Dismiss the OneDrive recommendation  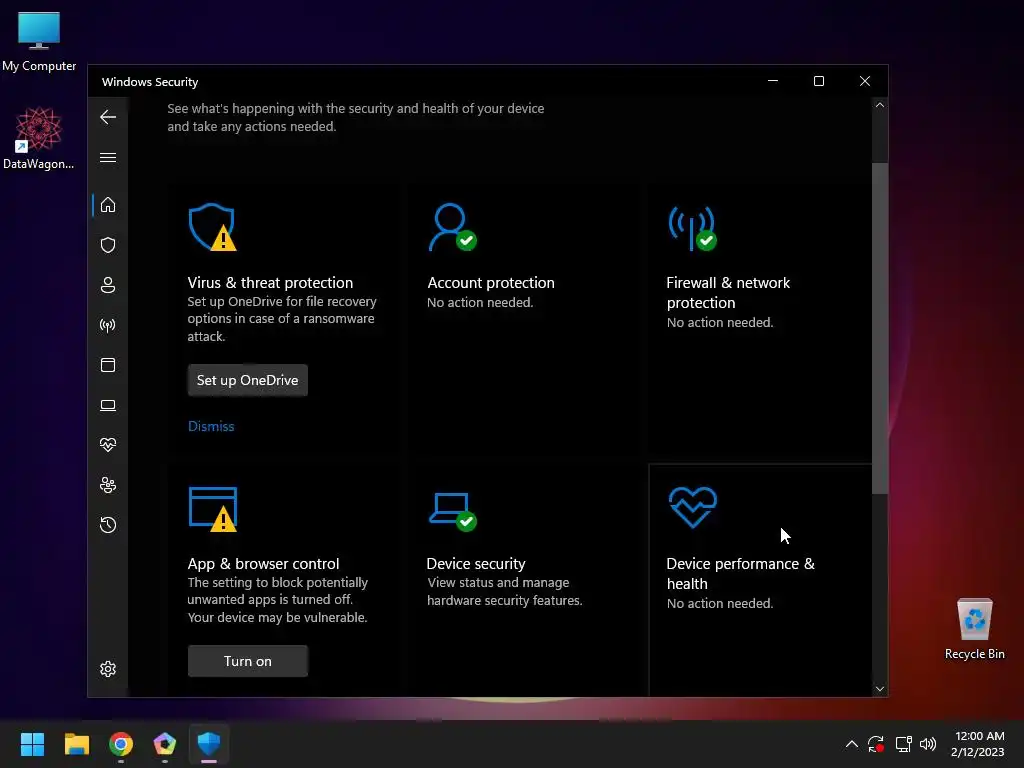pyautogui.click(x=211, y=426)
